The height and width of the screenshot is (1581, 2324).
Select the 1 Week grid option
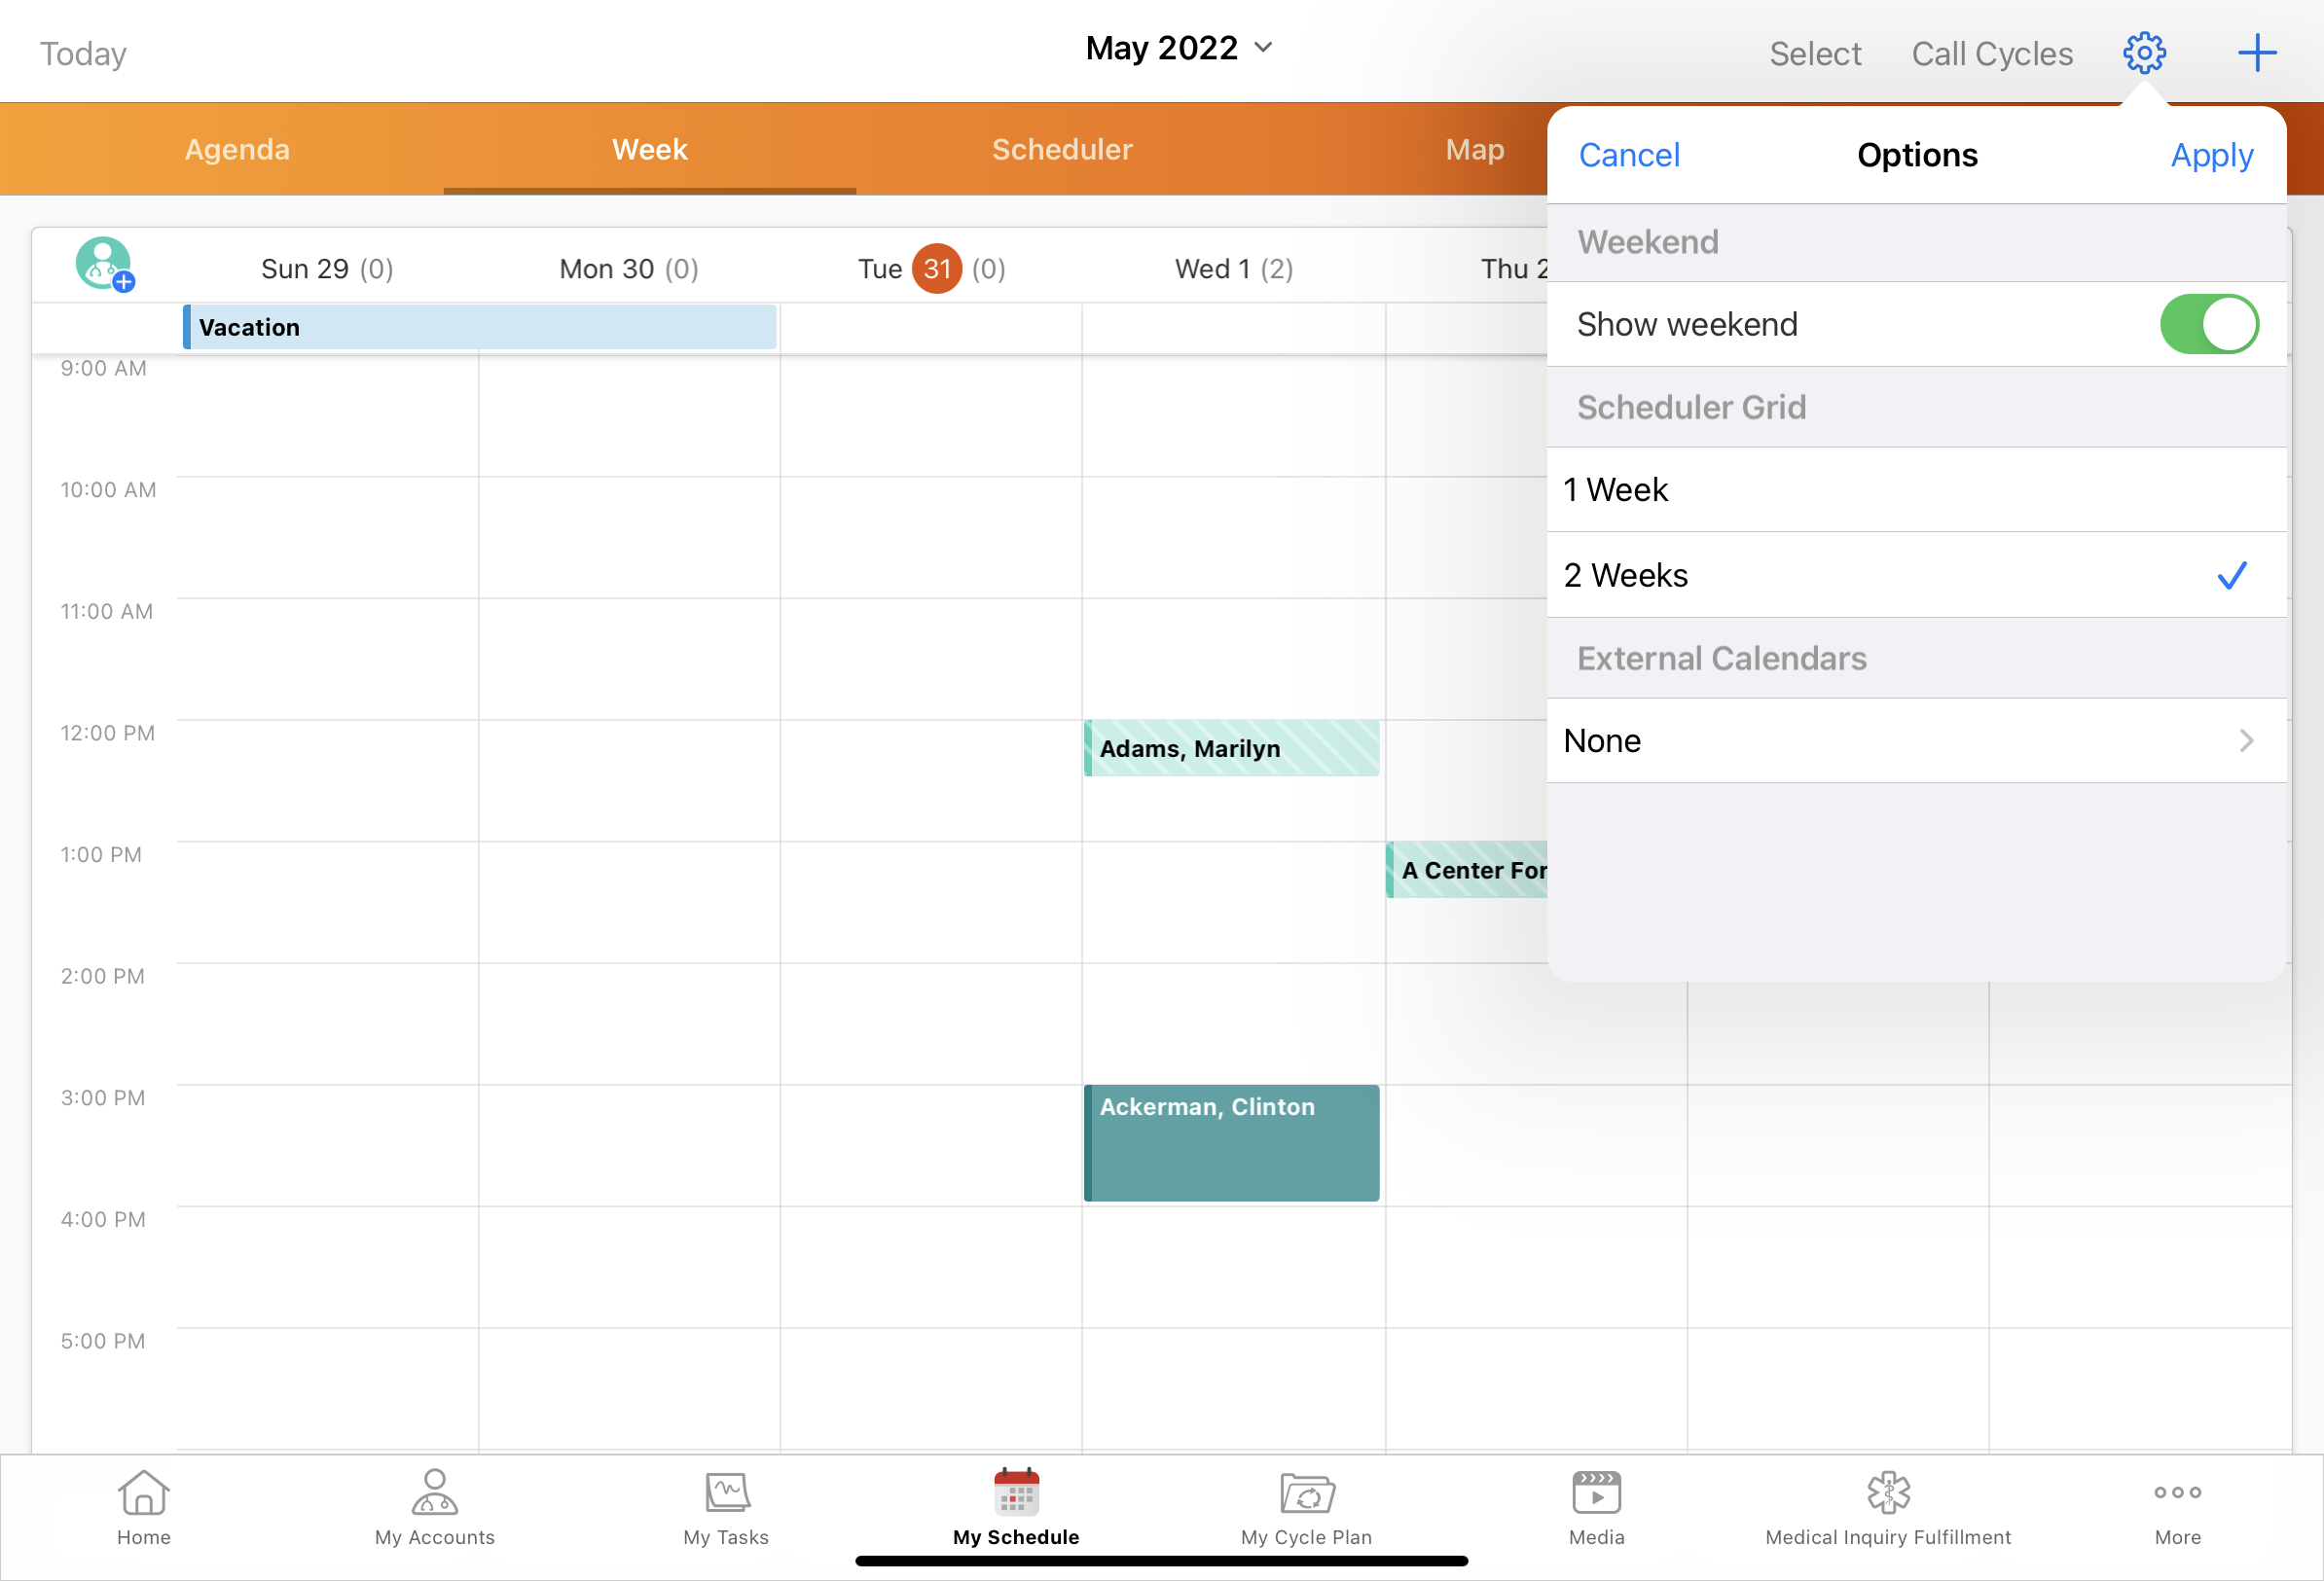[1915, 490]
